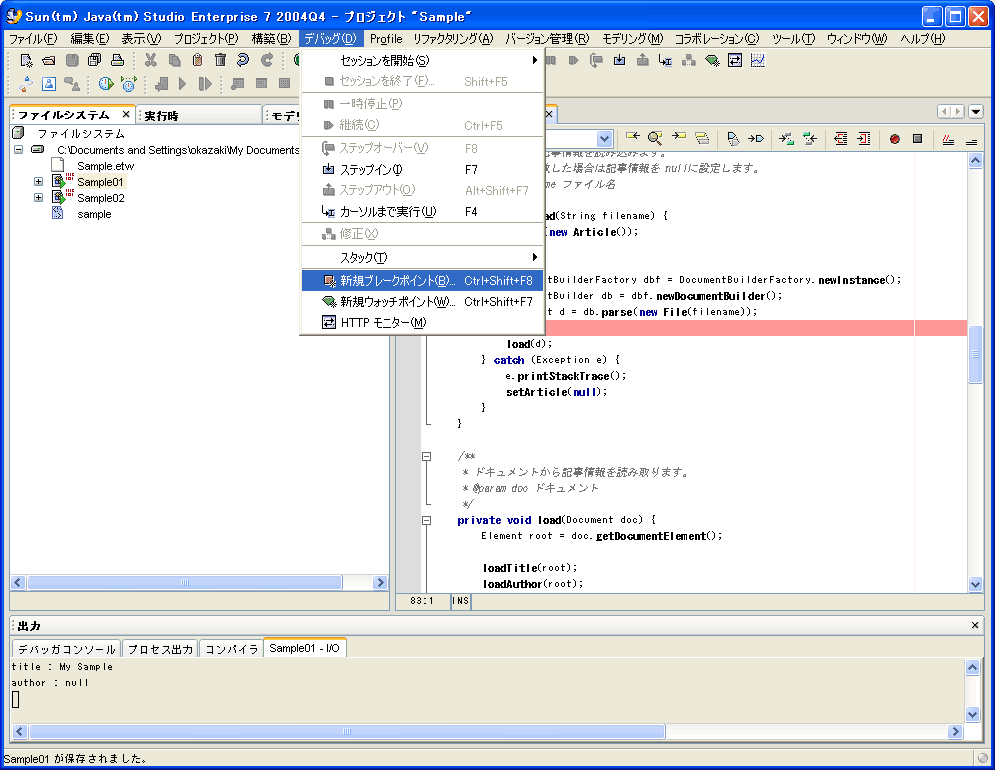
Task: Click the Delete trash can icon
Action: pos(220,60)
